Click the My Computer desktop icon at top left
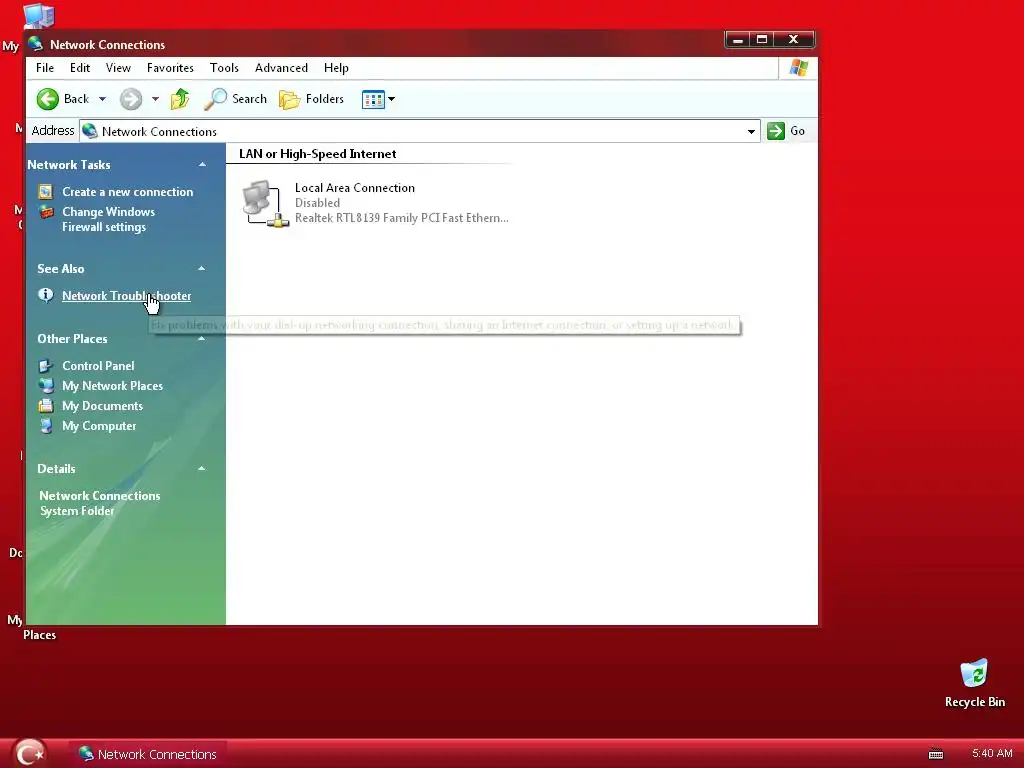The height and width of the screenshot is (768, 1024). coord(38,16)
